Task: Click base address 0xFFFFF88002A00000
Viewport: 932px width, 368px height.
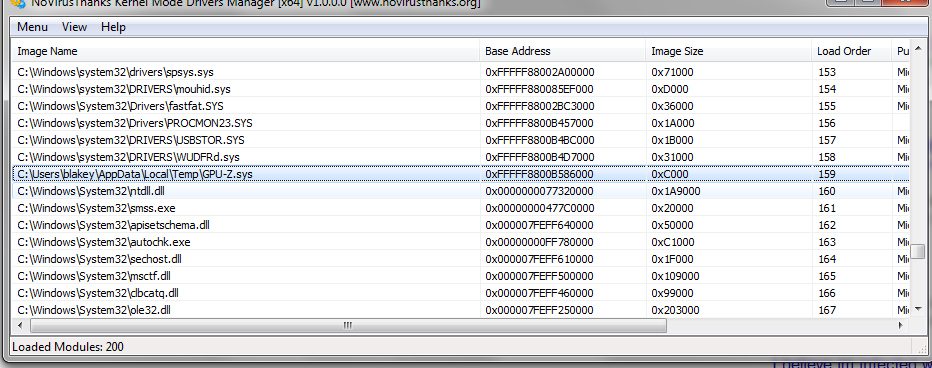Action: tap(540, 72)
